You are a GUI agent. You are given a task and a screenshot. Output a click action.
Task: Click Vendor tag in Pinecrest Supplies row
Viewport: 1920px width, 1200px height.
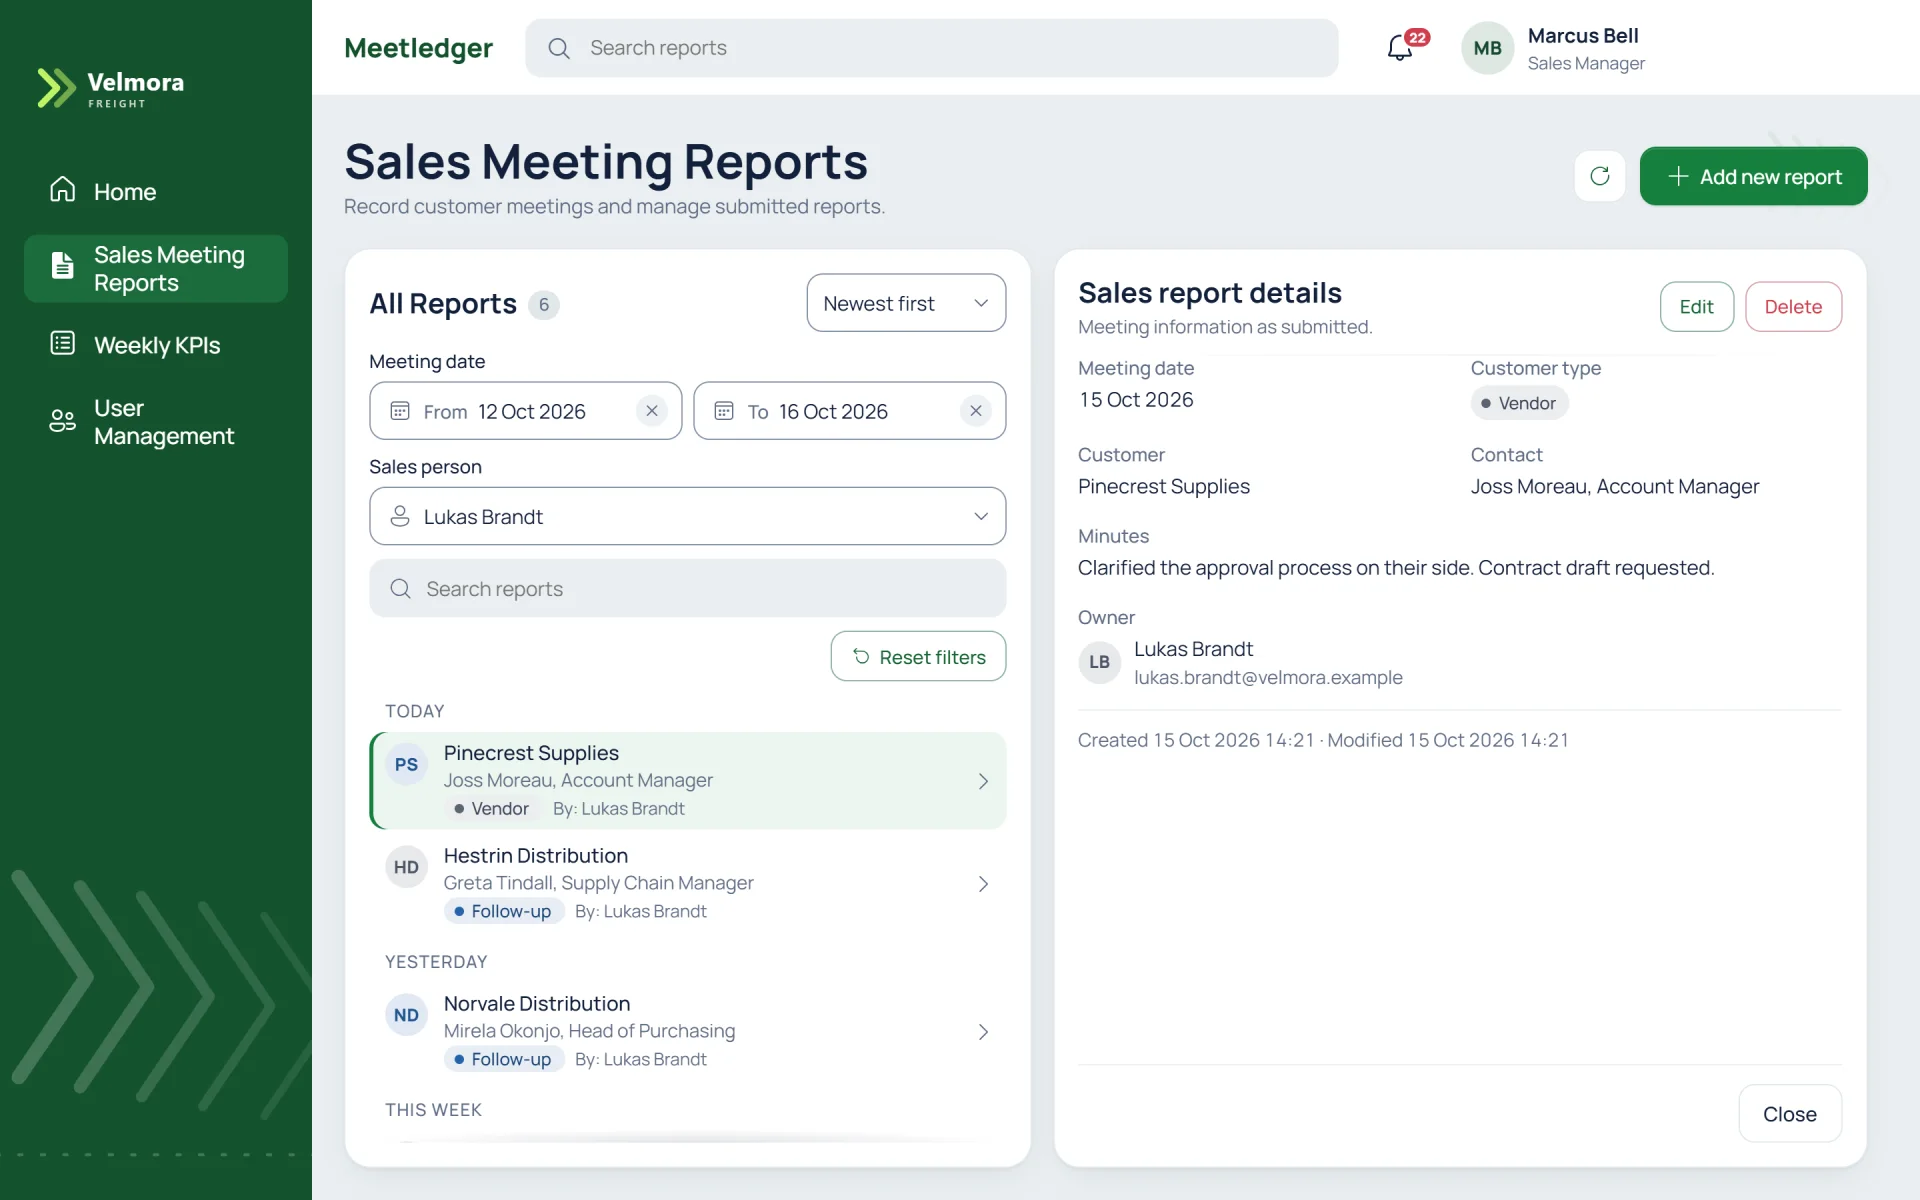(492, 809)
